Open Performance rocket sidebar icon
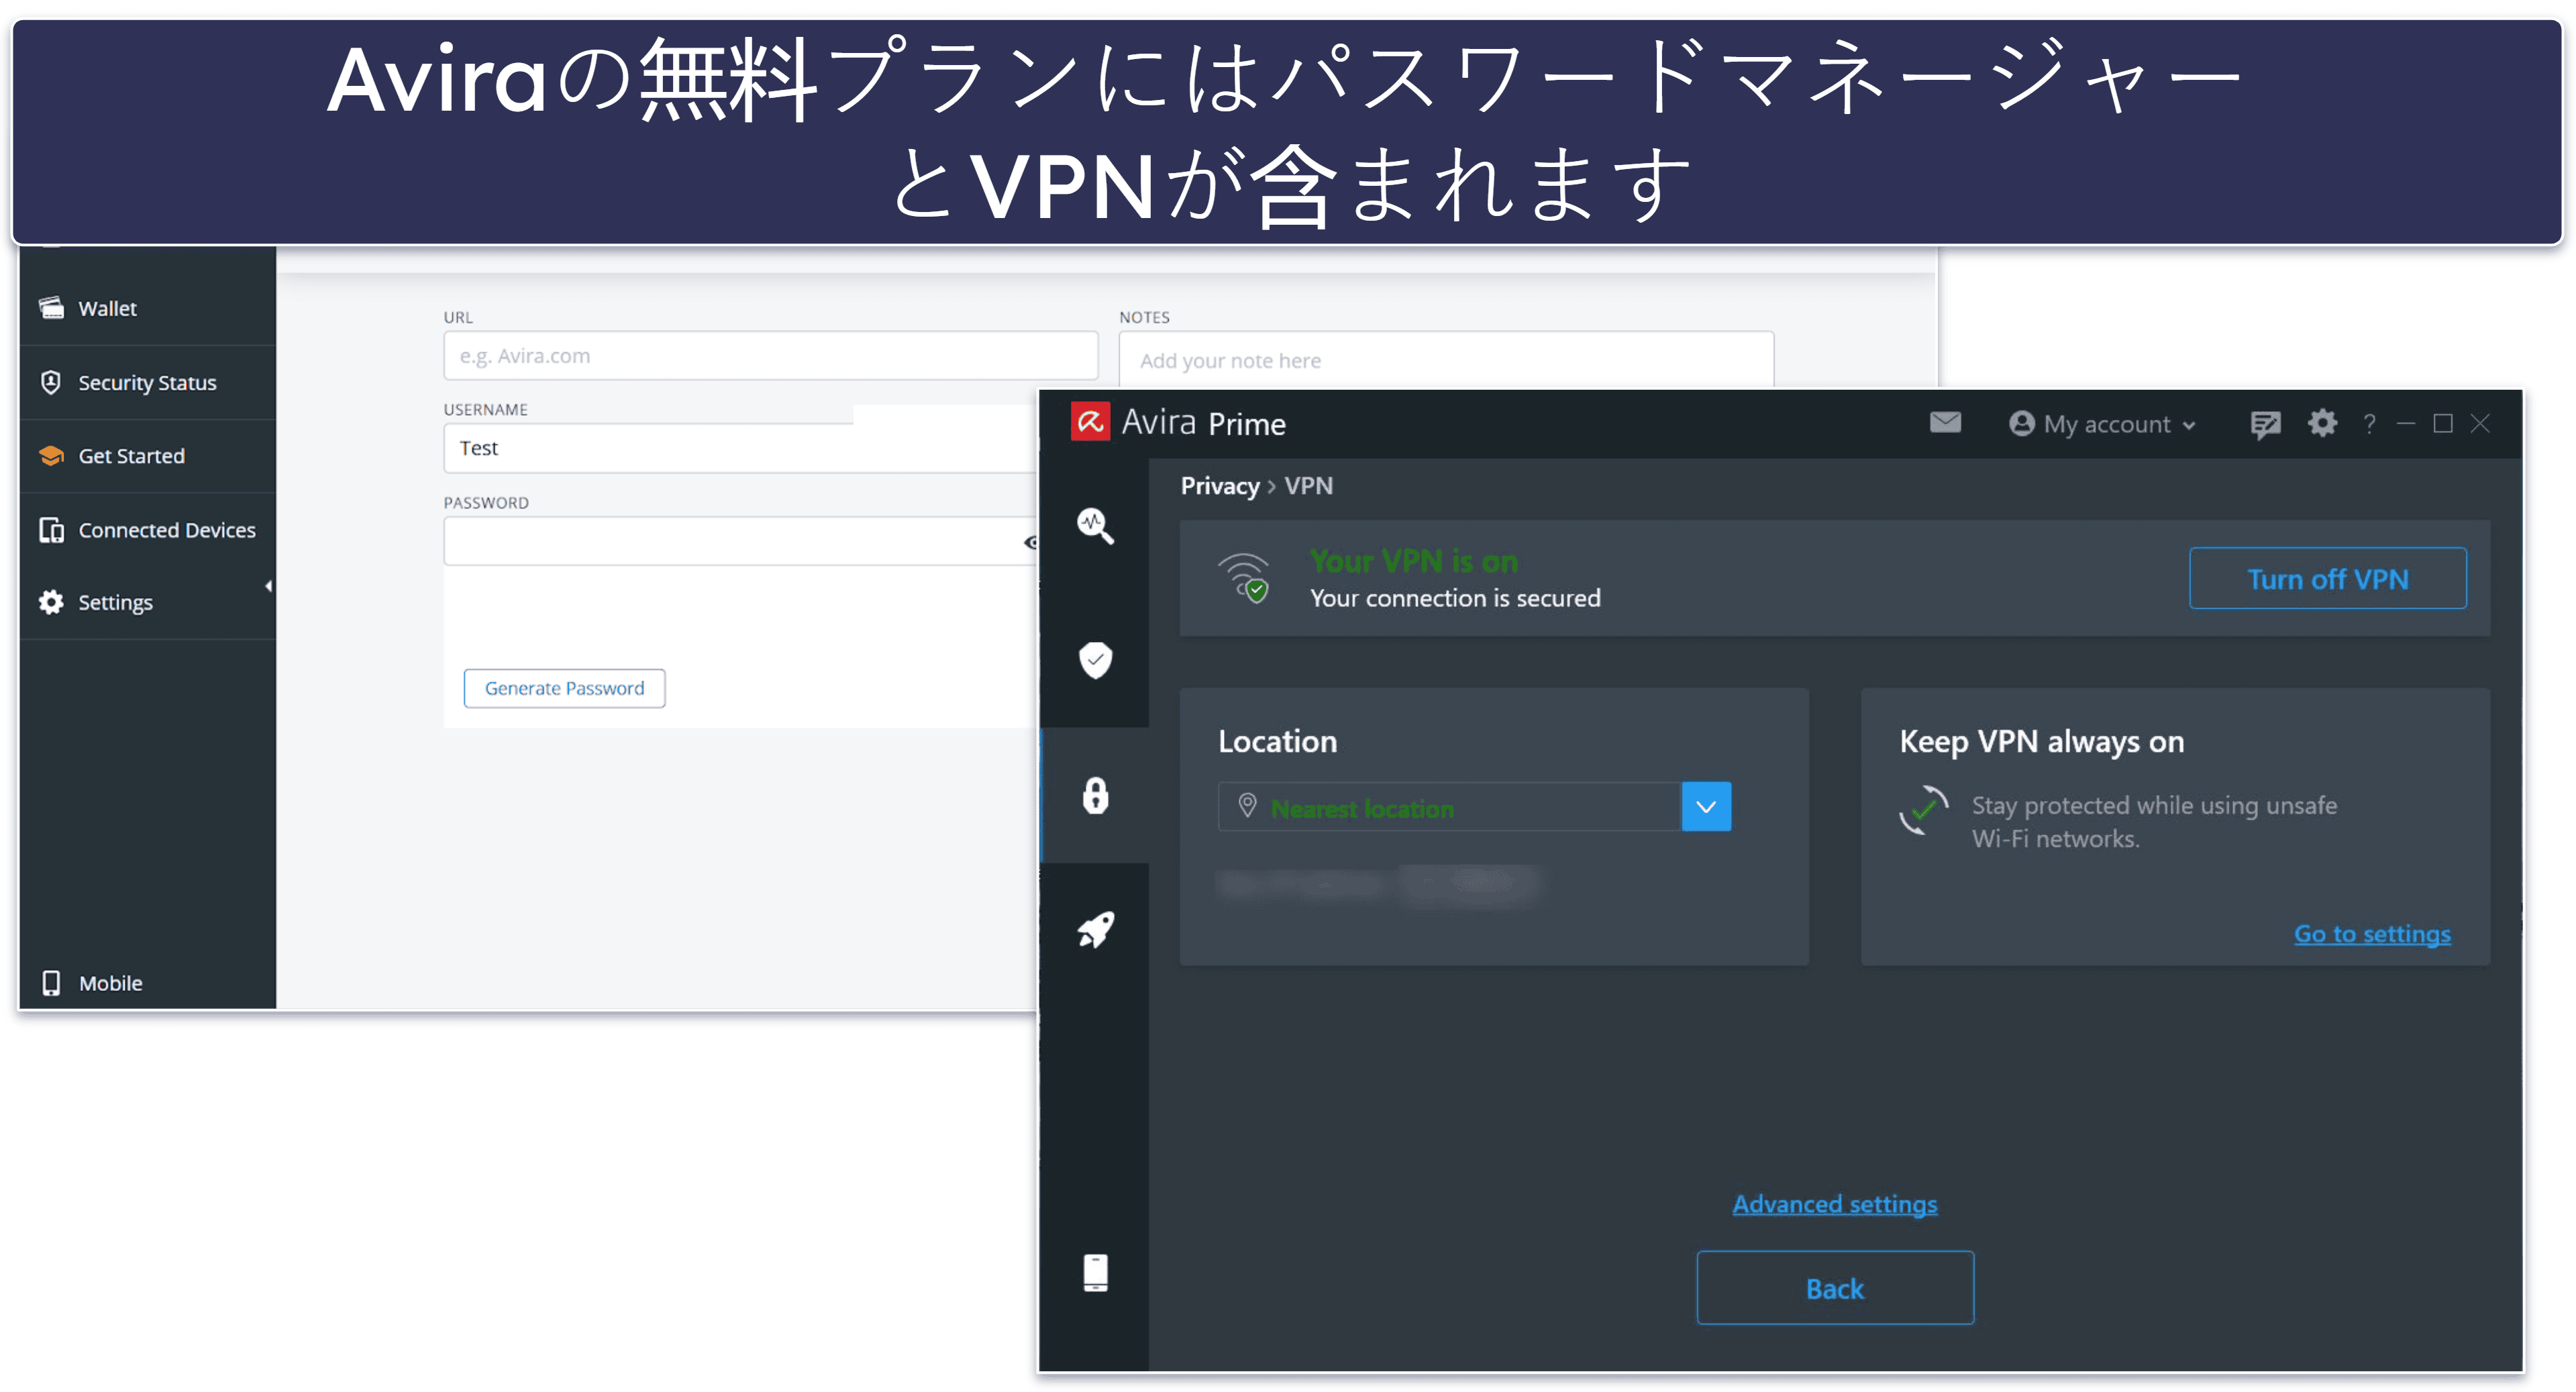The image size is (2576, 1392). [1095, 930]
